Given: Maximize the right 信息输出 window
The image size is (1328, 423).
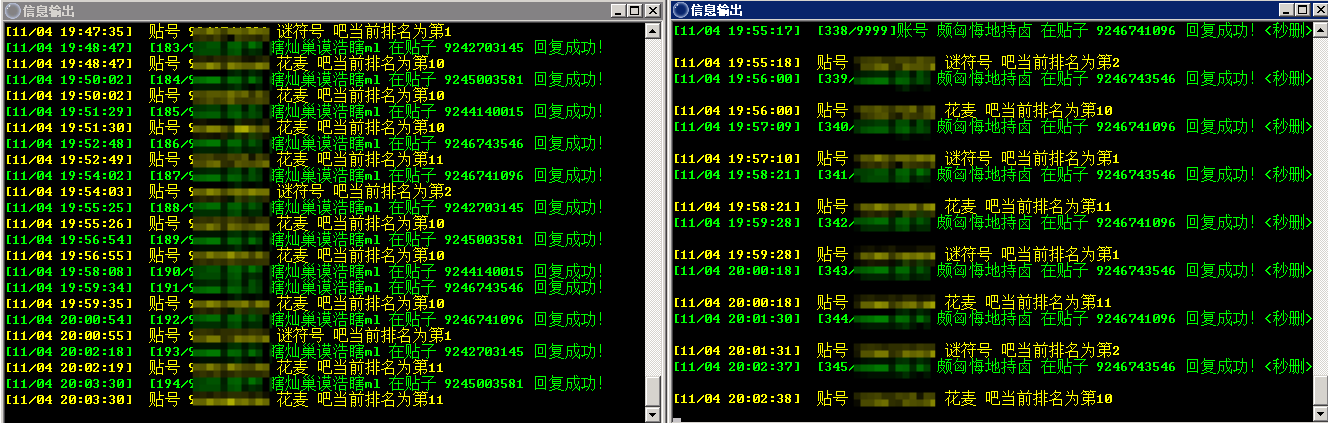Looking at the screenshot, I should (x=1300, y=10).
